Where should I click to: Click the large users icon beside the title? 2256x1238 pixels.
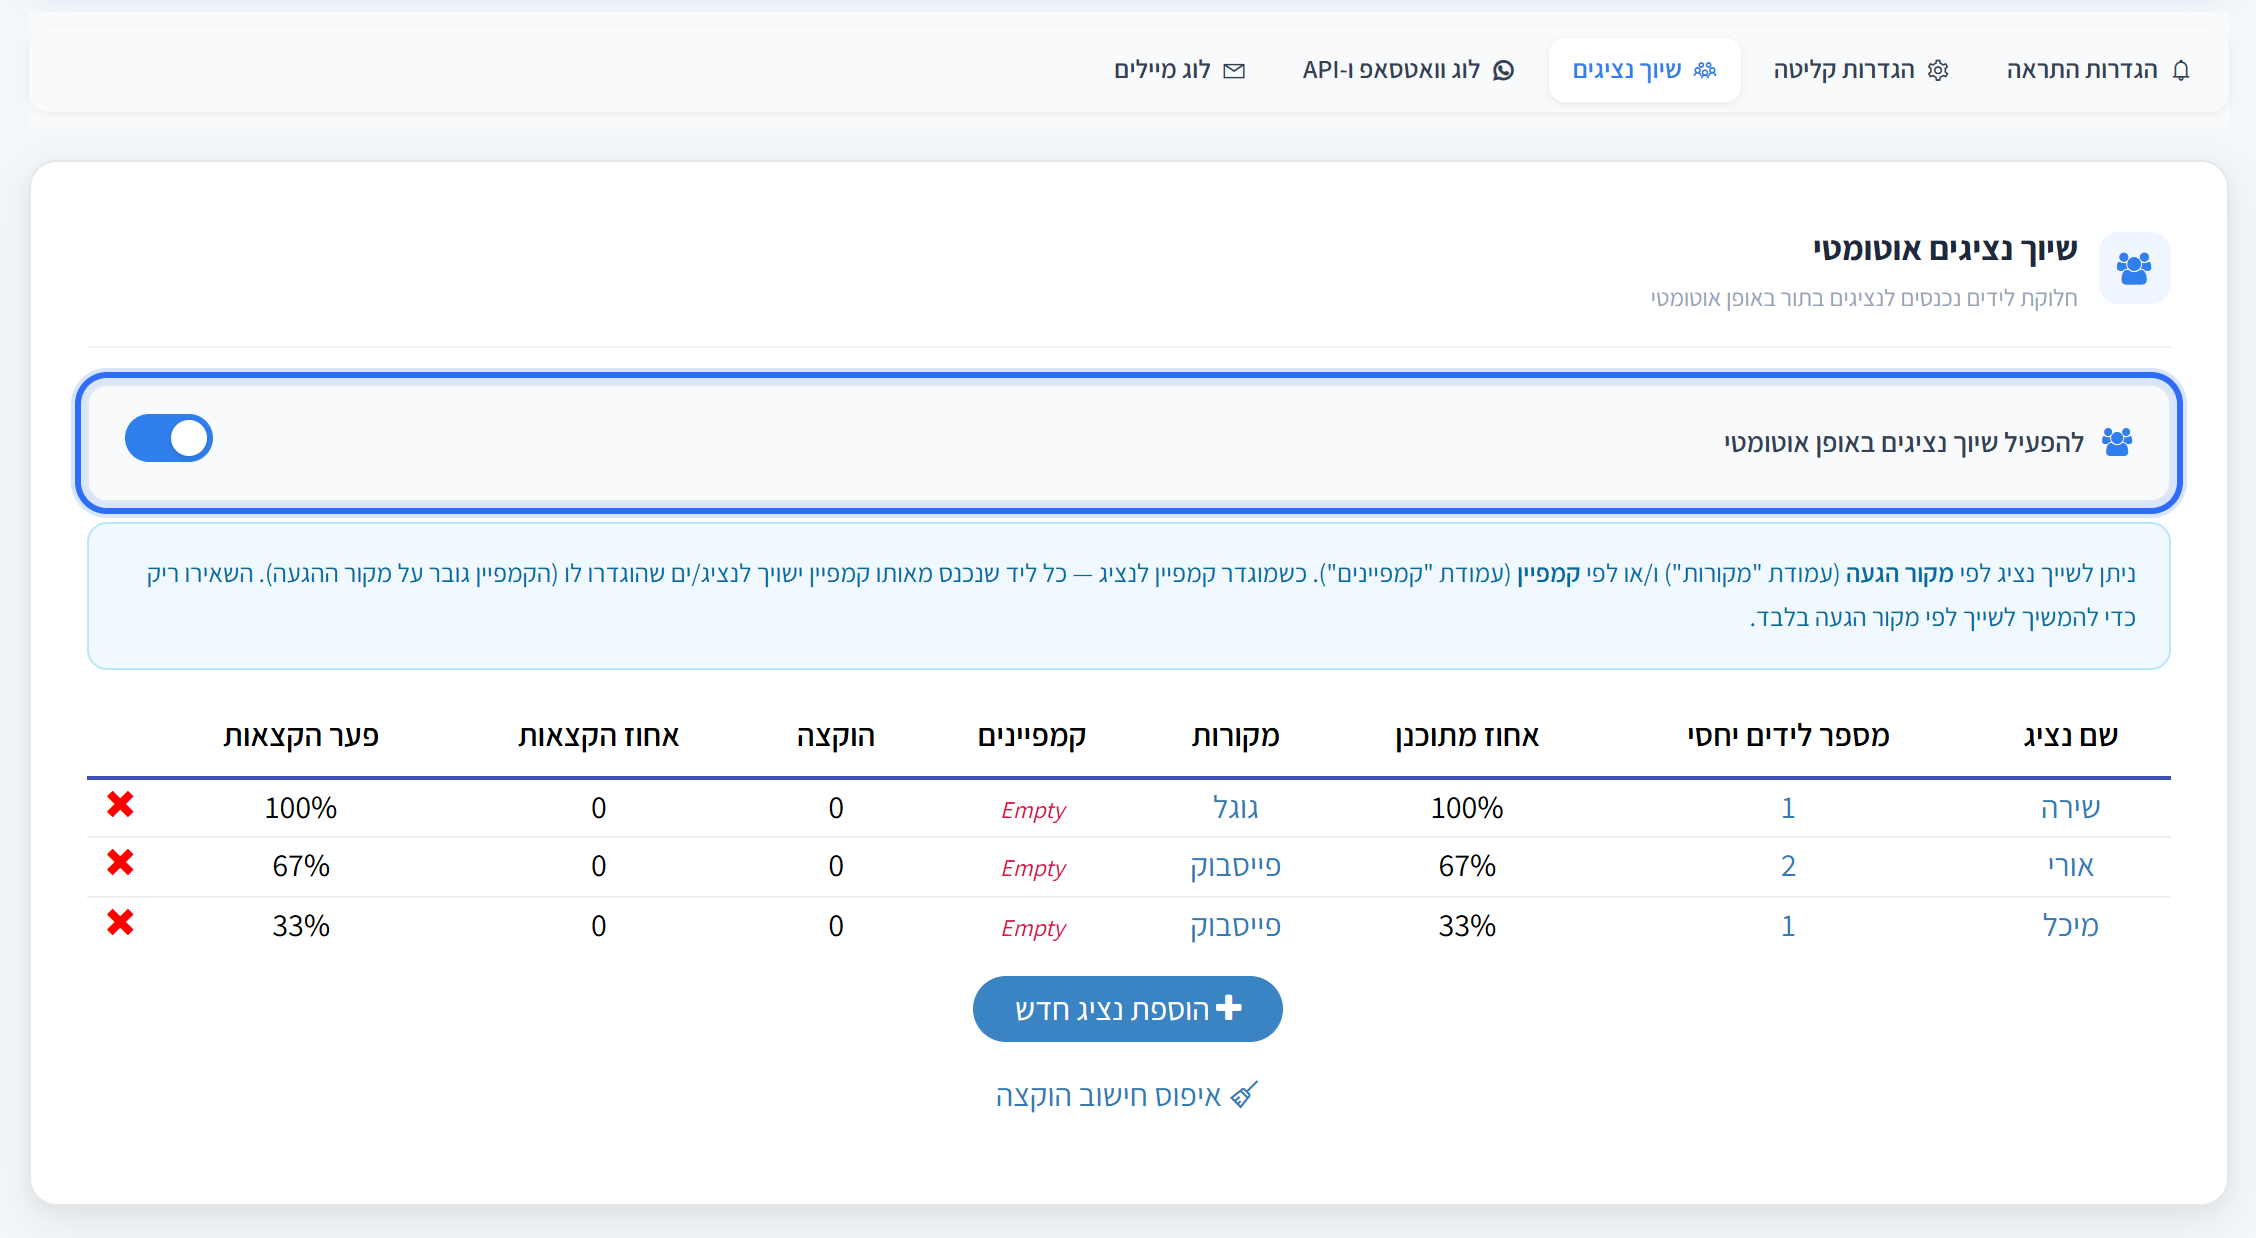pyautogui.click(x=2134, y=268)
